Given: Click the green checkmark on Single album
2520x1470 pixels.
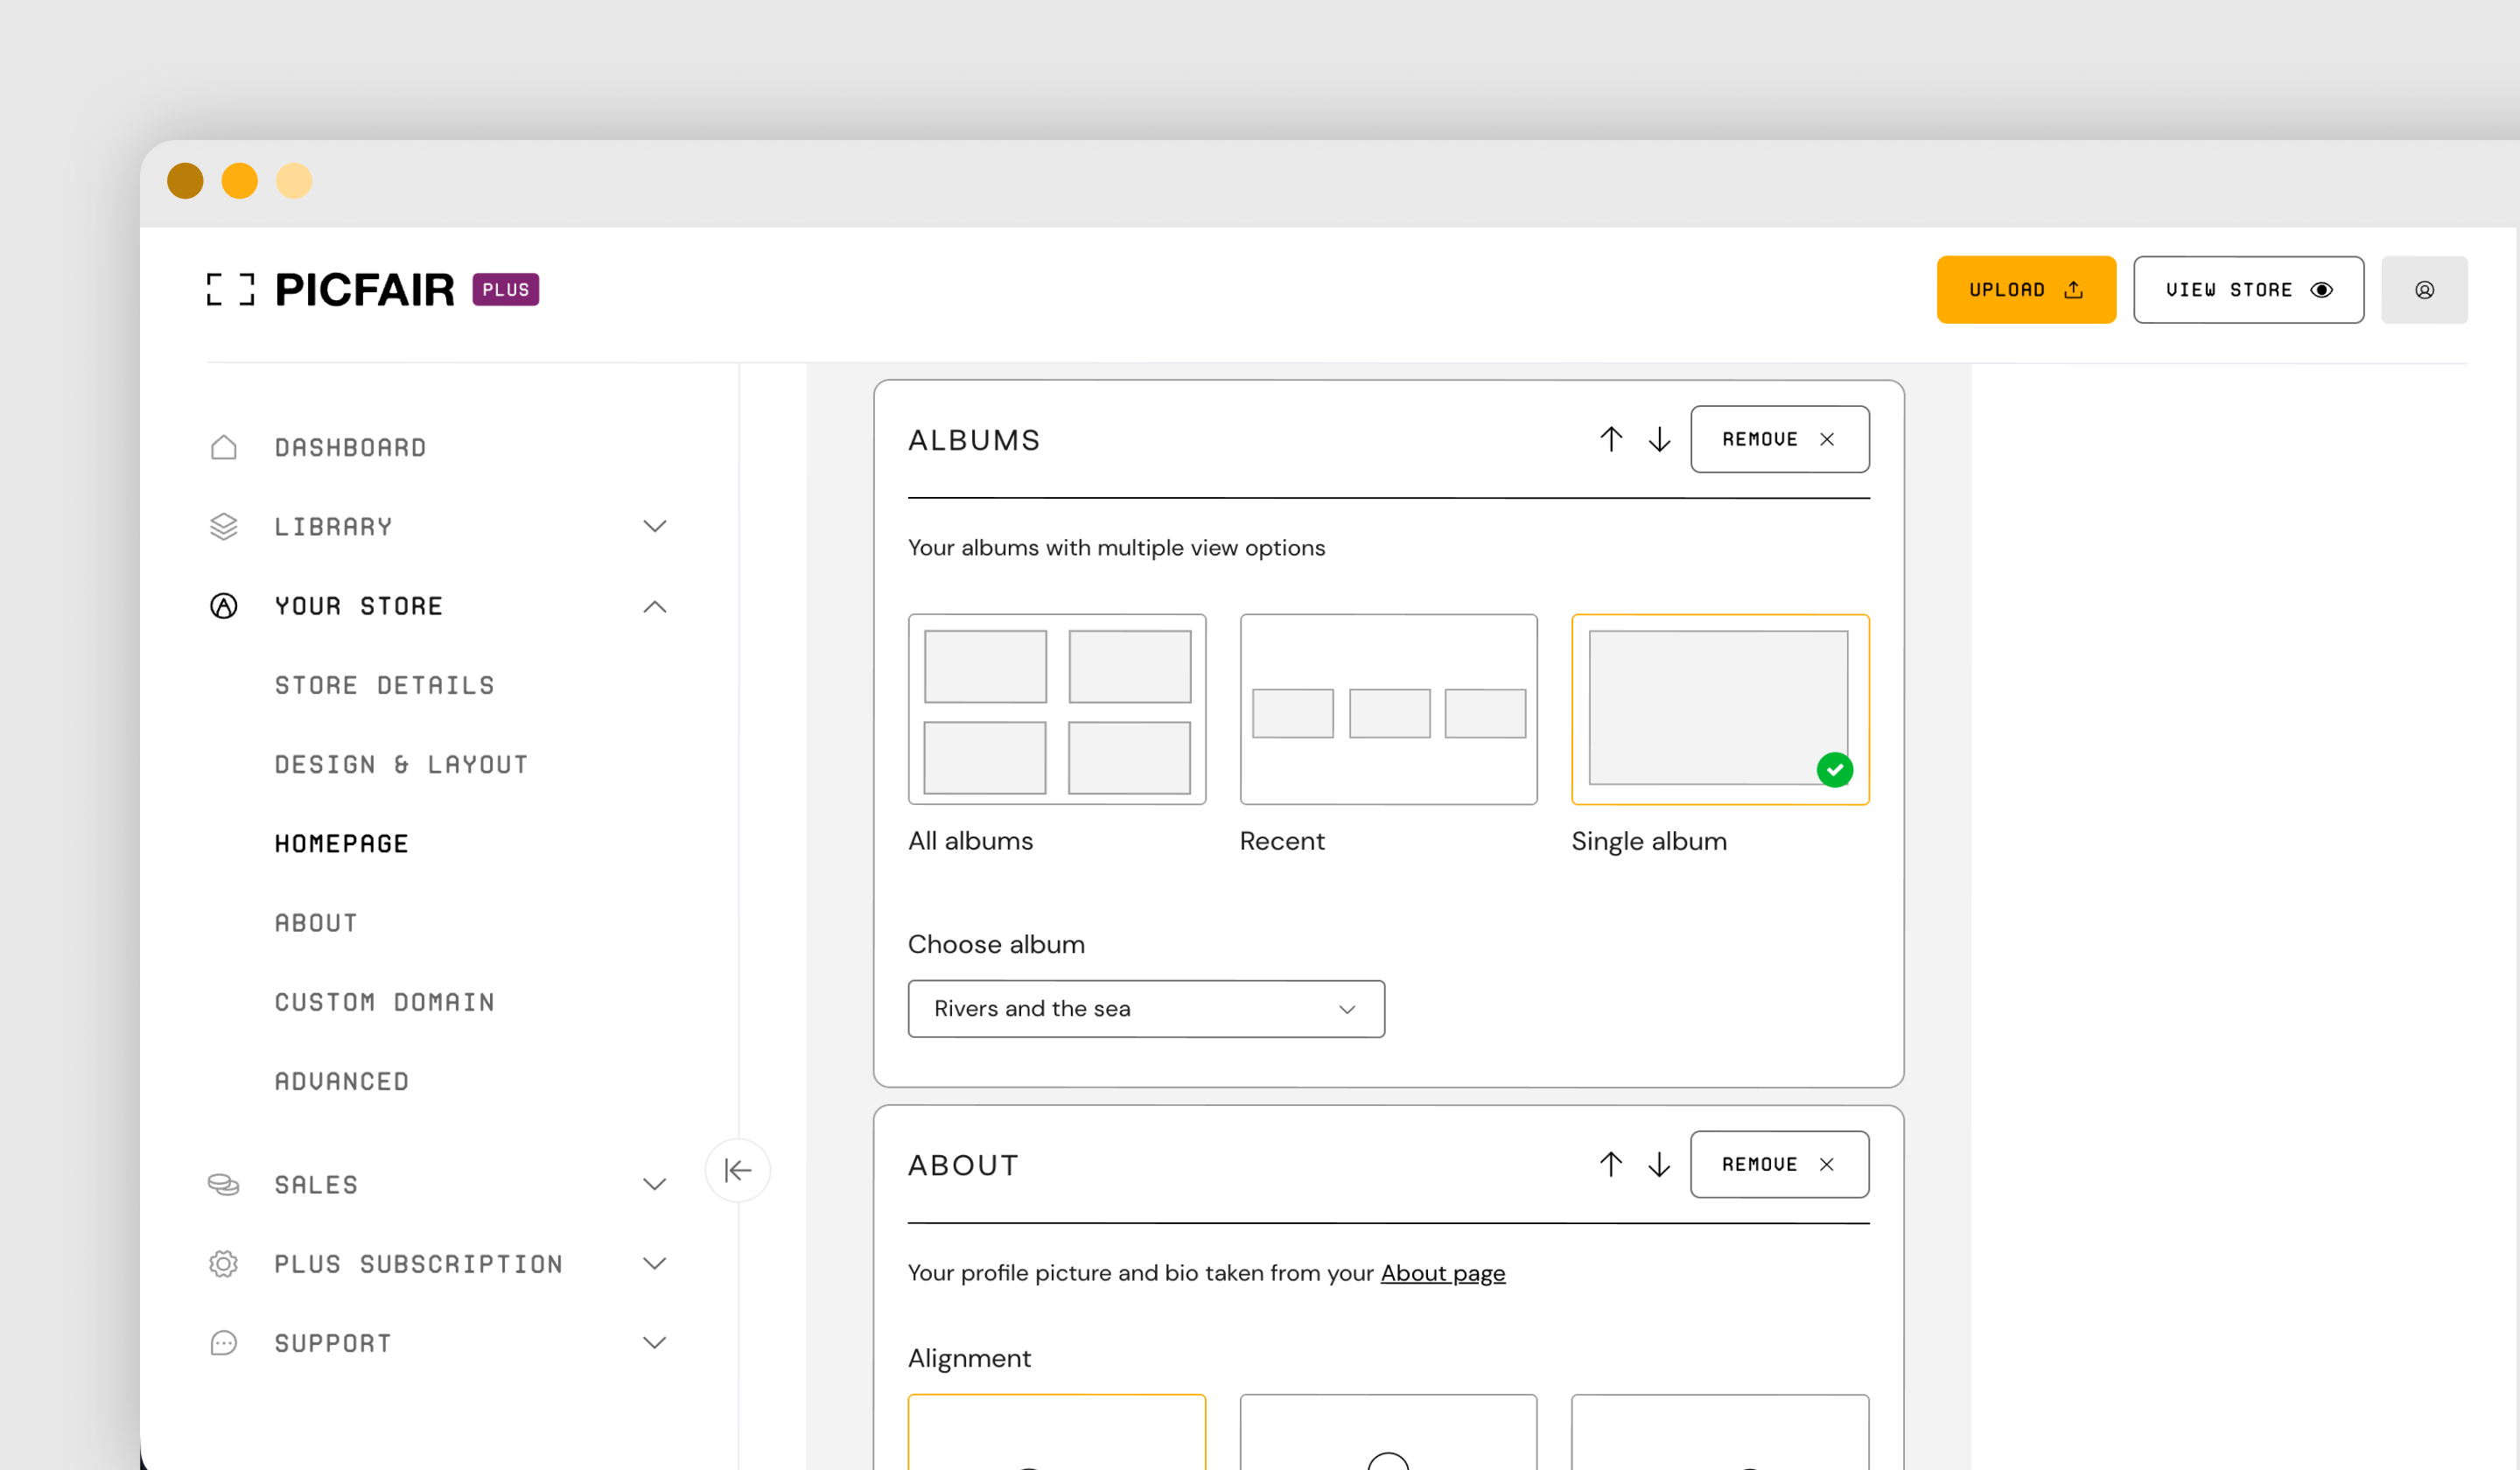Looking at the screenshot, I should [1835, 770].
